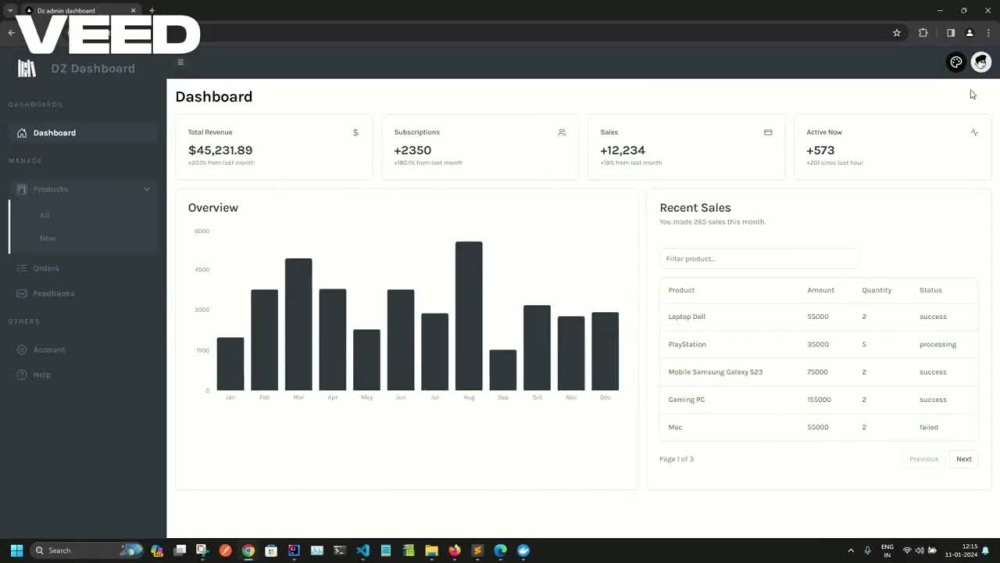
Task: Click the Sep bar in Overview chart
Action: coord(503,370)
